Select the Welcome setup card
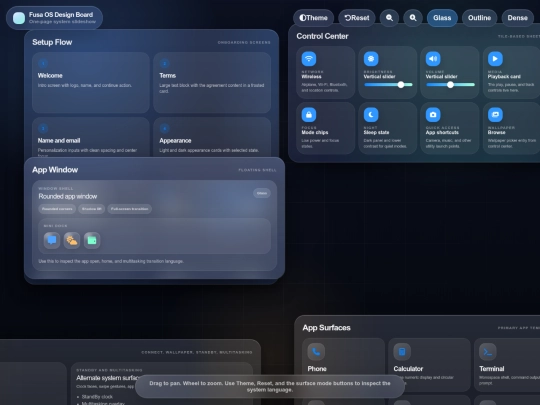540x405 pixels. [x=91, y=83]
